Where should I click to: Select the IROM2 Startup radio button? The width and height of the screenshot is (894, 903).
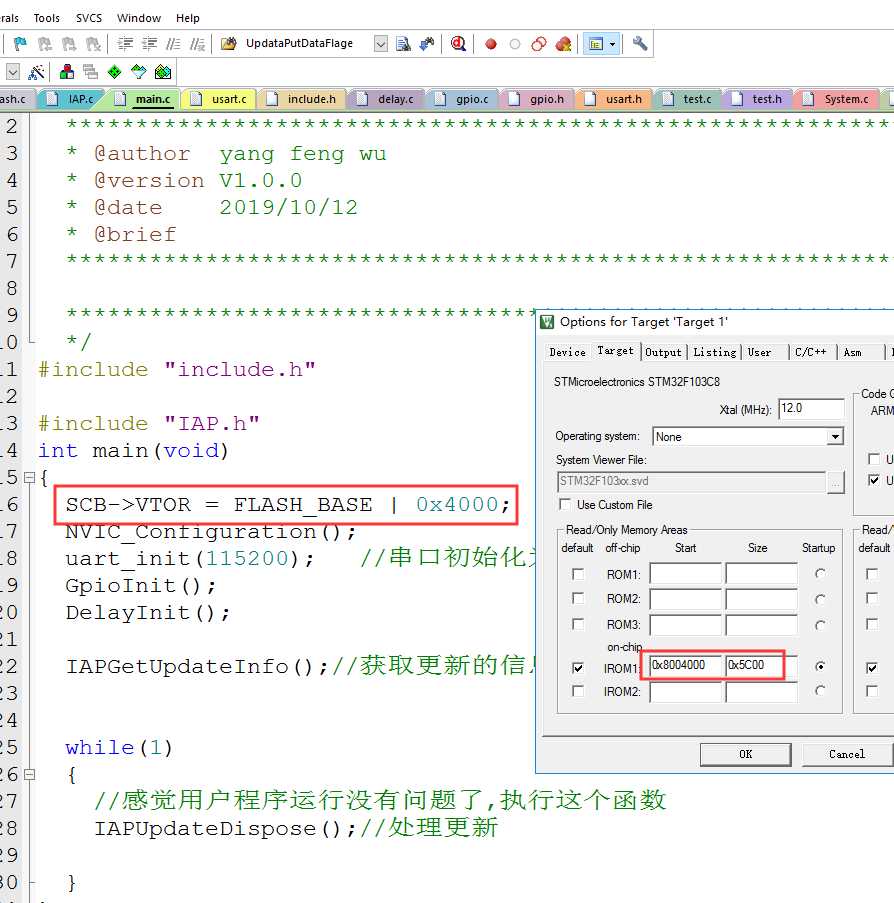pyautogui.click(x=820, y=690)
